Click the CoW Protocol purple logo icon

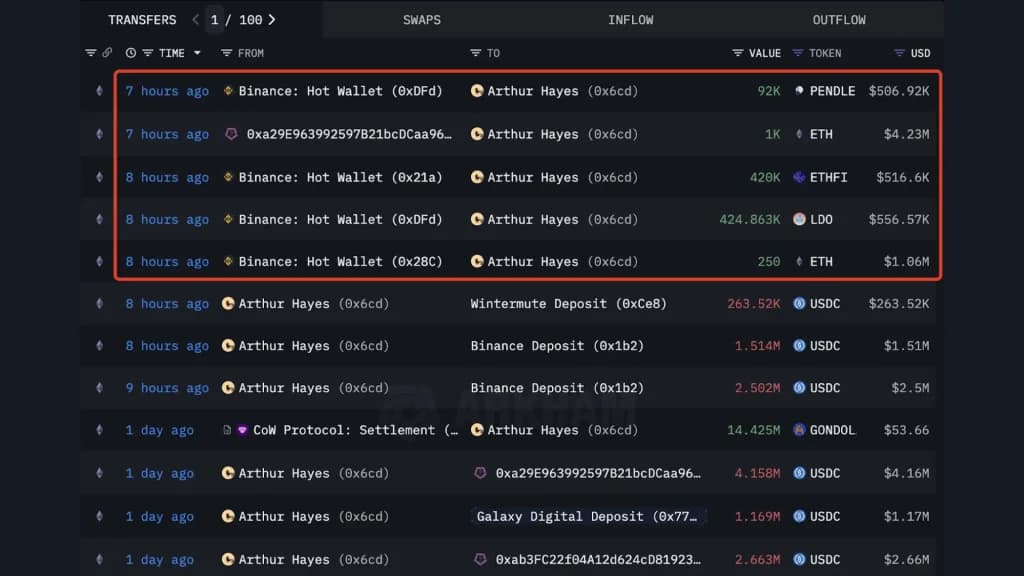click(x=242, y=430)
